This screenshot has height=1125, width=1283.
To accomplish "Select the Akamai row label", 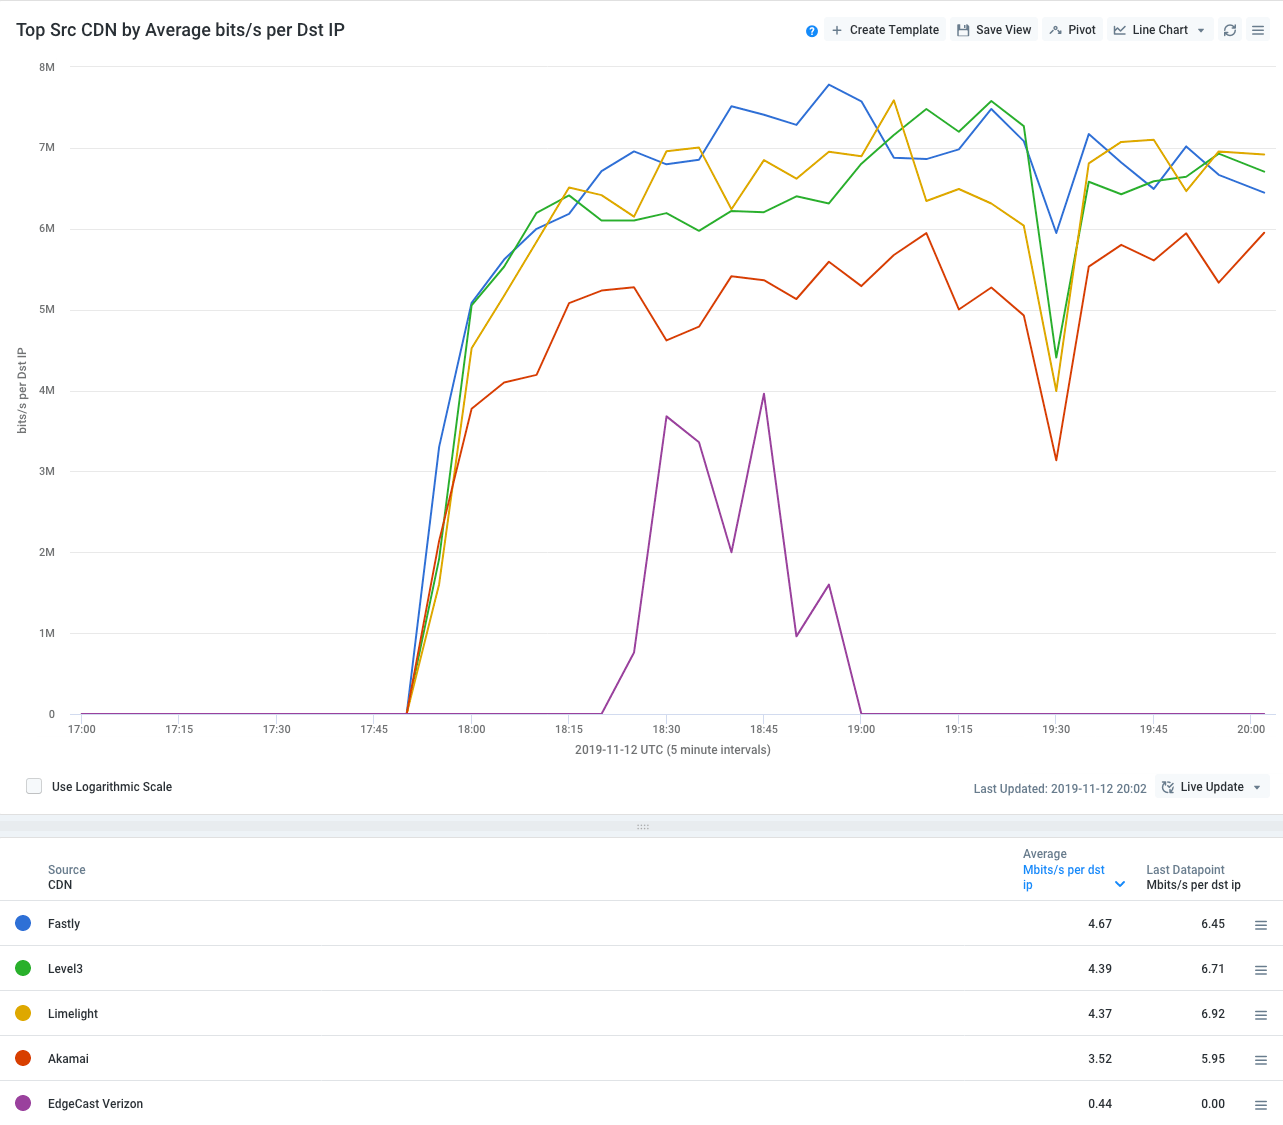I will [68, 1059].
